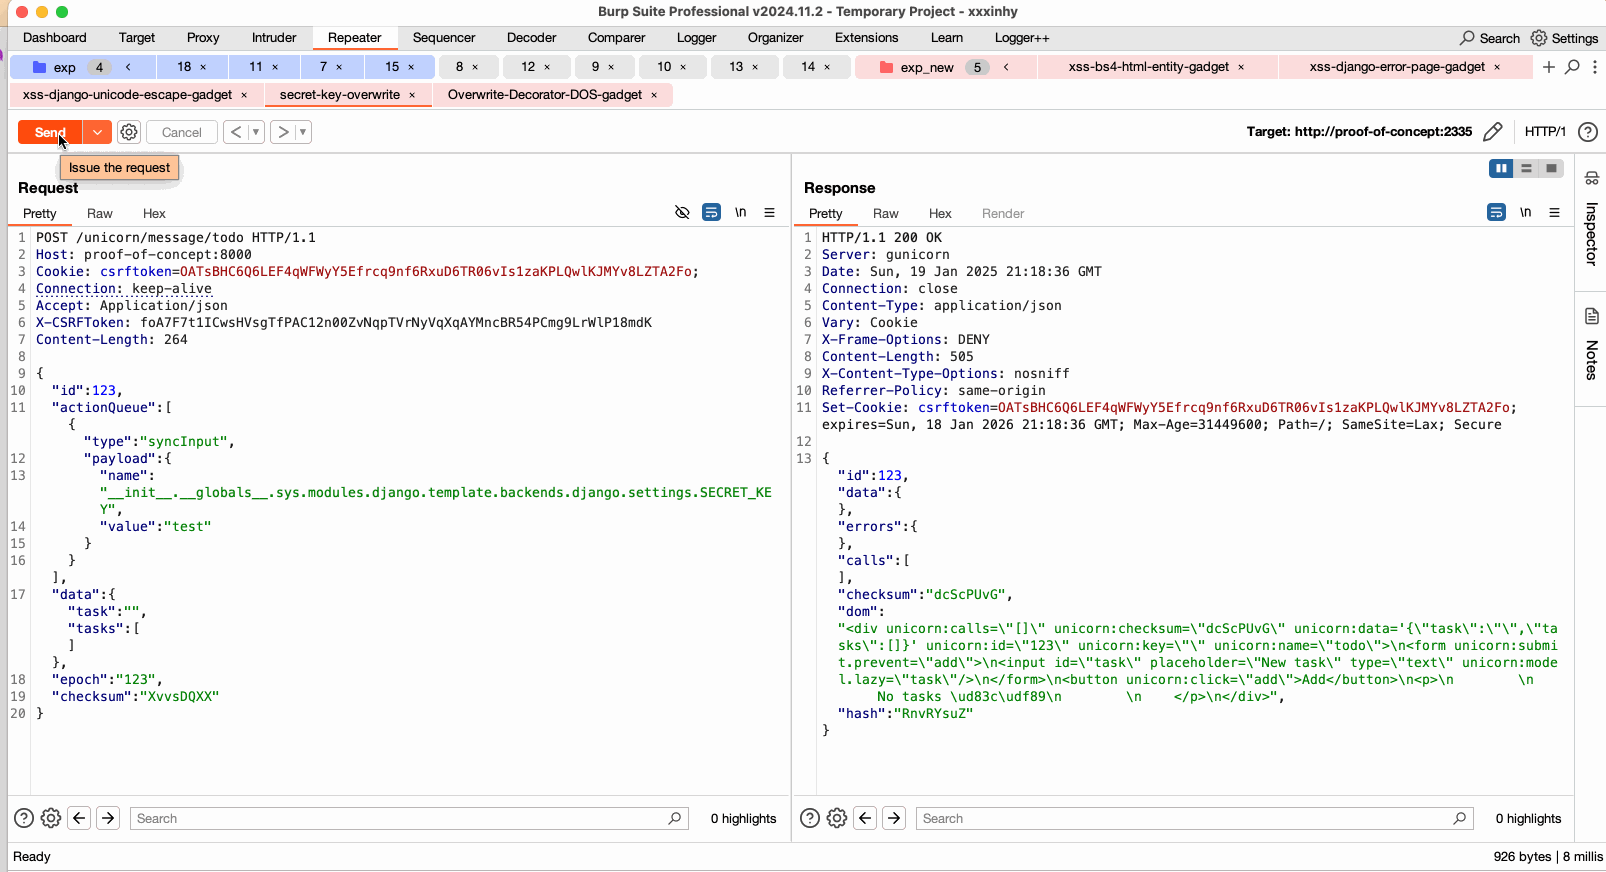The width and height of the screenshot is (1606, 872).
Task: Open Request panel hamburger menu
Action: [770, 212]
